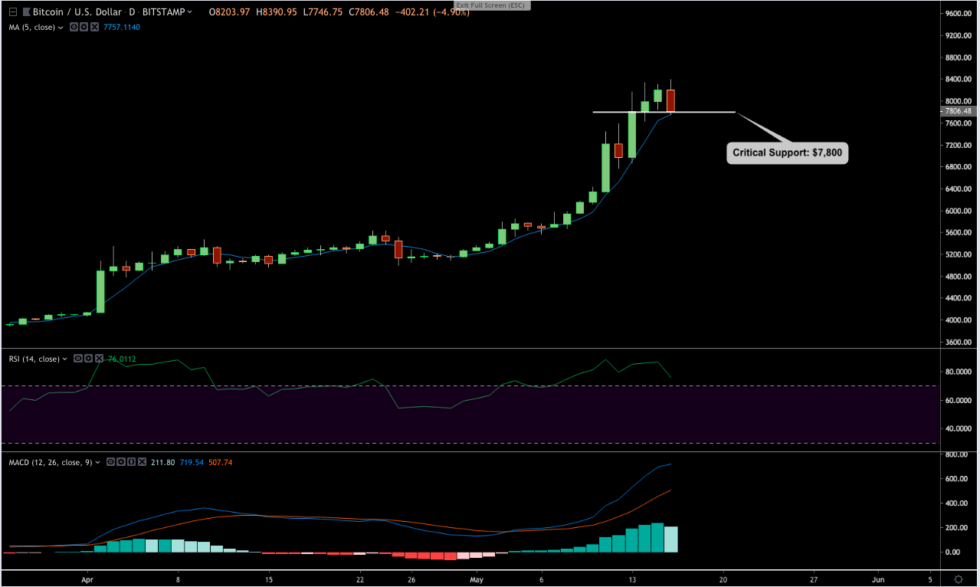Remove the MA indicator with its X icon
980x587 pixels.
[94, 27]
